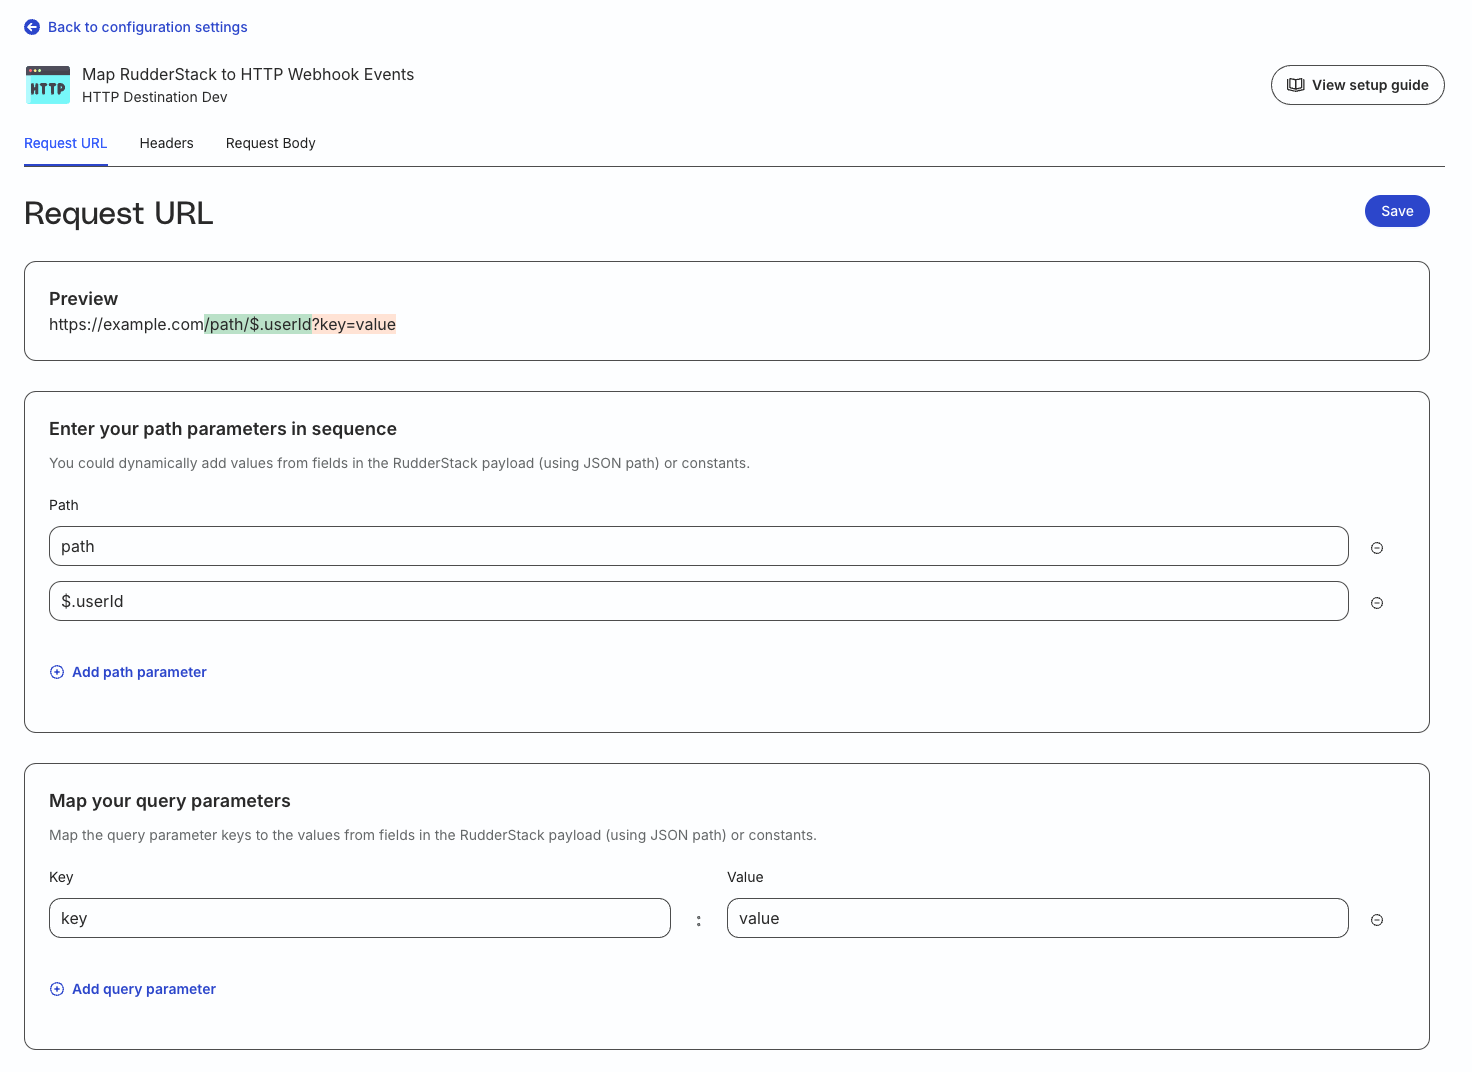Click plus icon beside Add path parameter
Viewport: 1472px width, 1072px height.
click(57, 672)
